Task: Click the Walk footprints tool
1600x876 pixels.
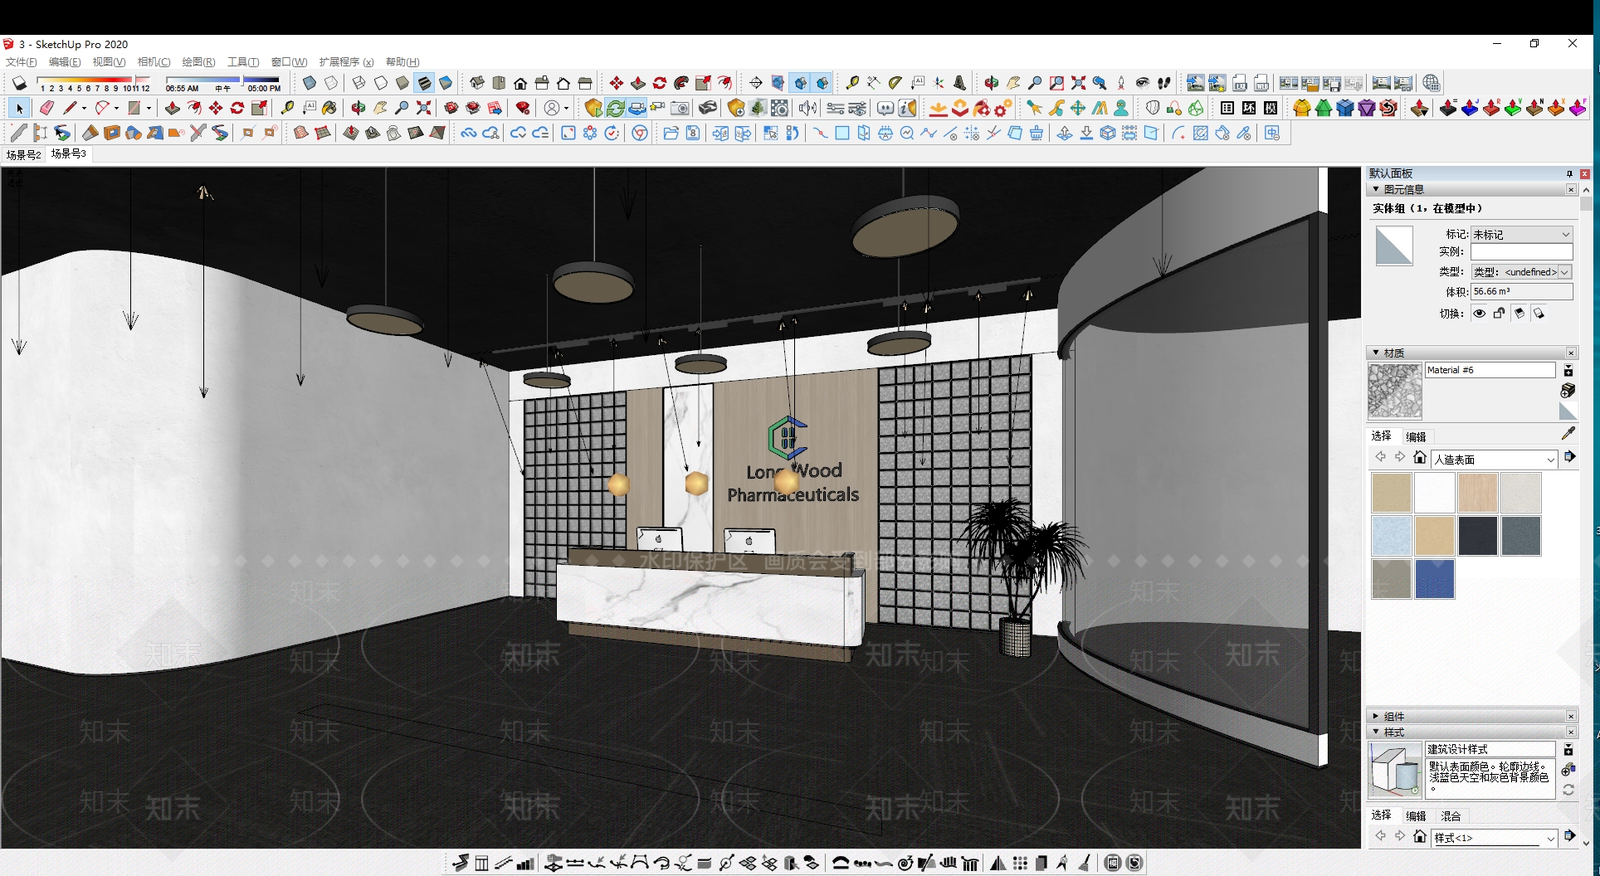Action: click(x=1164, y=83)
